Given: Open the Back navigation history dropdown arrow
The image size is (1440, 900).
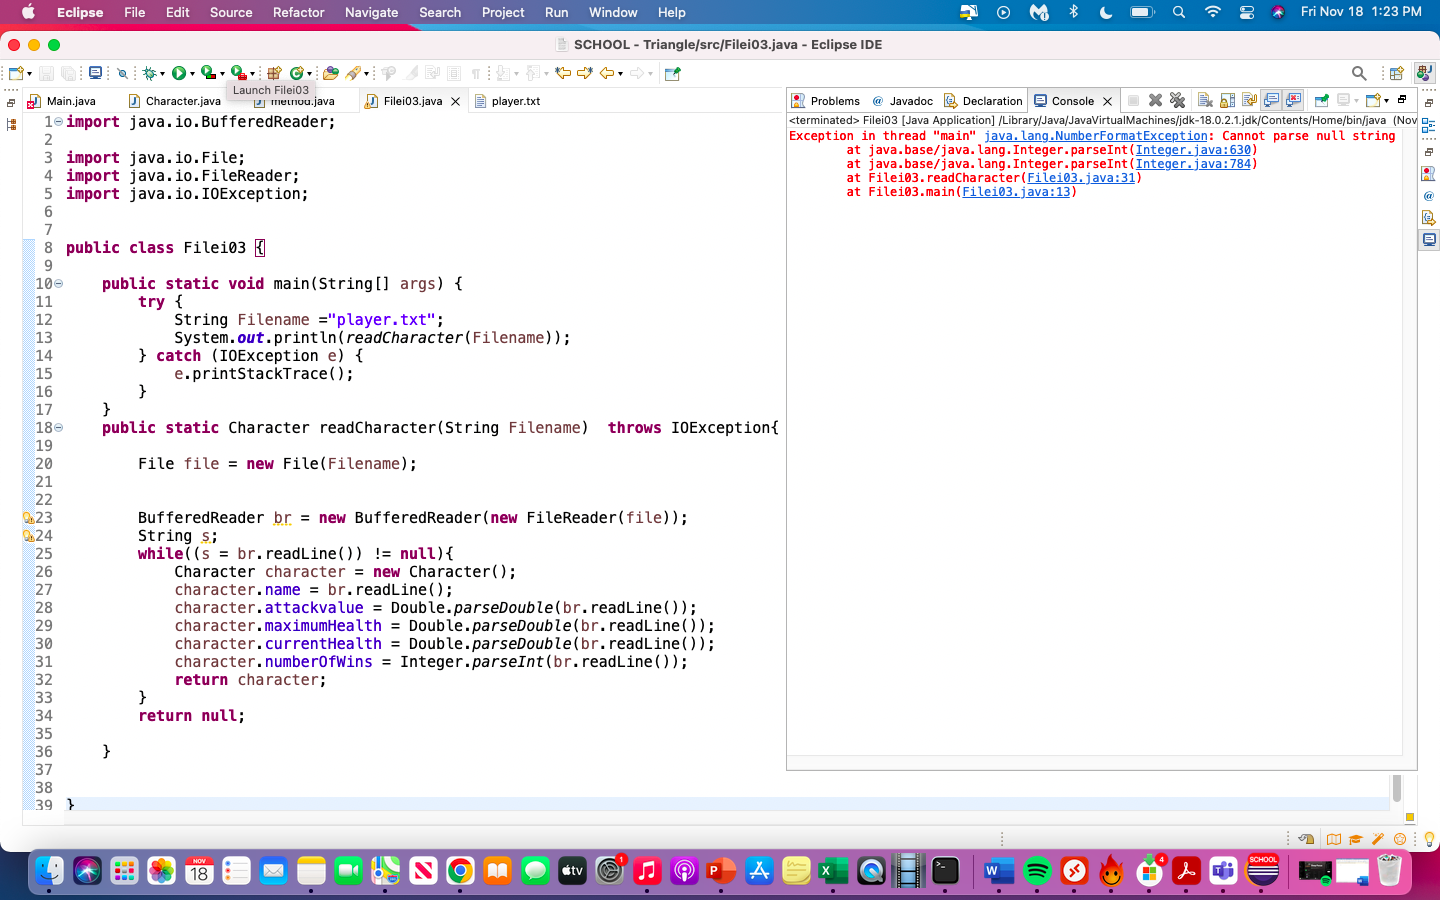Looking at the screenshot, I should coord(620,74).
